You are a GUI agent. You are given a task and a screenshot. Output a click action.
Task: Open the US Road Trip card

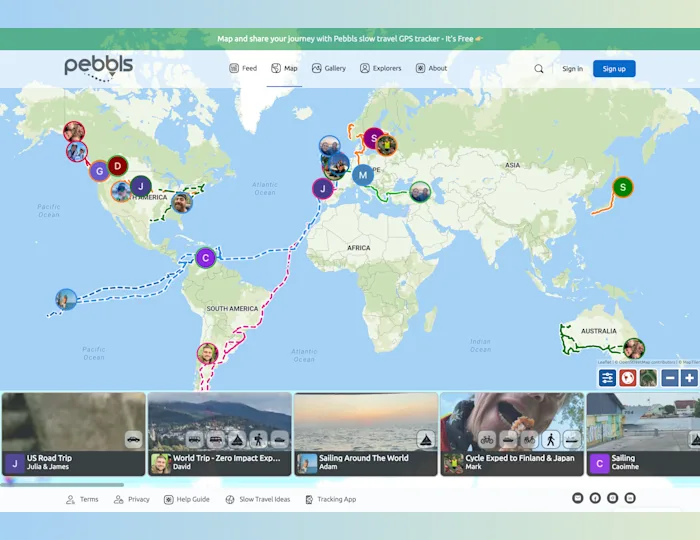pyautogui.click(x=74, y=434)
